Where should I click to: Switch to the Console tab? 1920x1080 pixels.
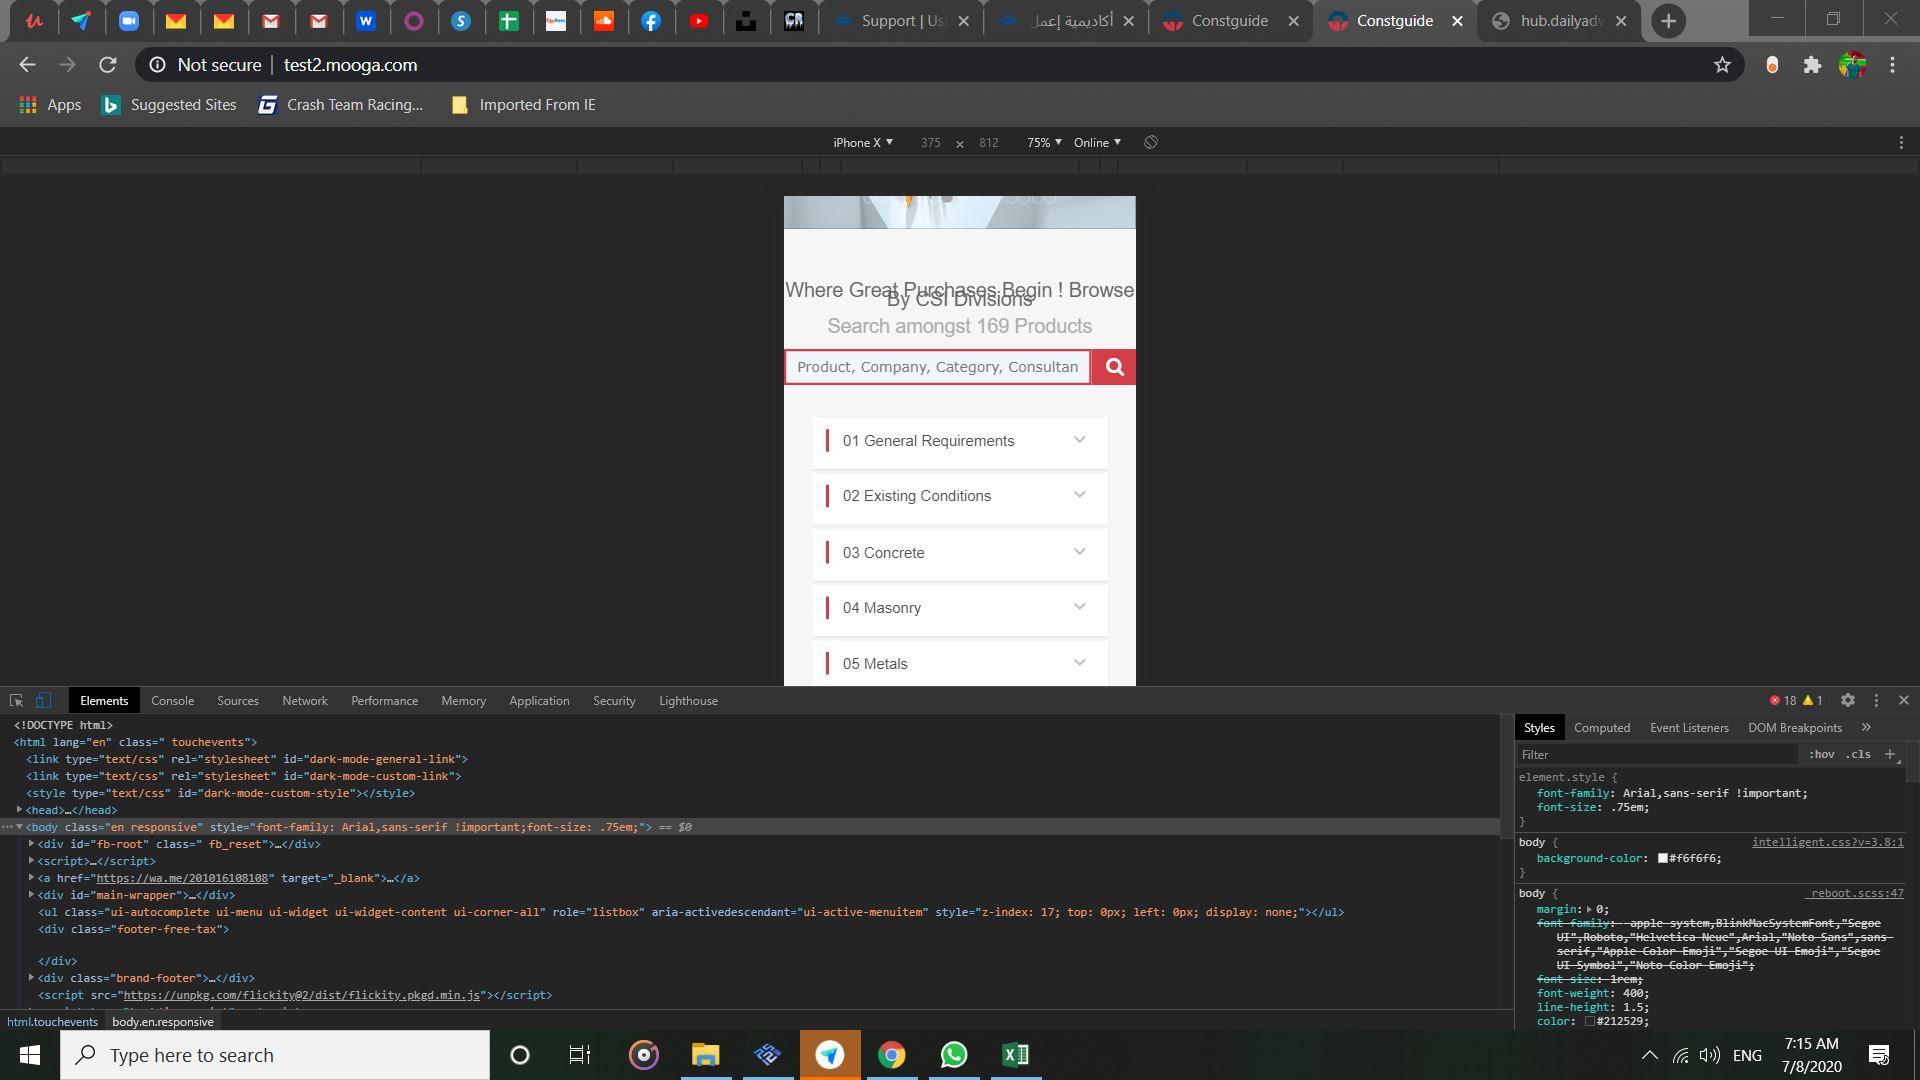(172, 700)
